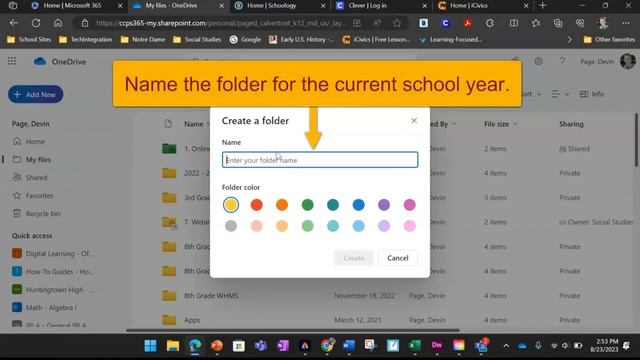
Task: Expand the view options dropdown
Action: [x=560, y=94]
